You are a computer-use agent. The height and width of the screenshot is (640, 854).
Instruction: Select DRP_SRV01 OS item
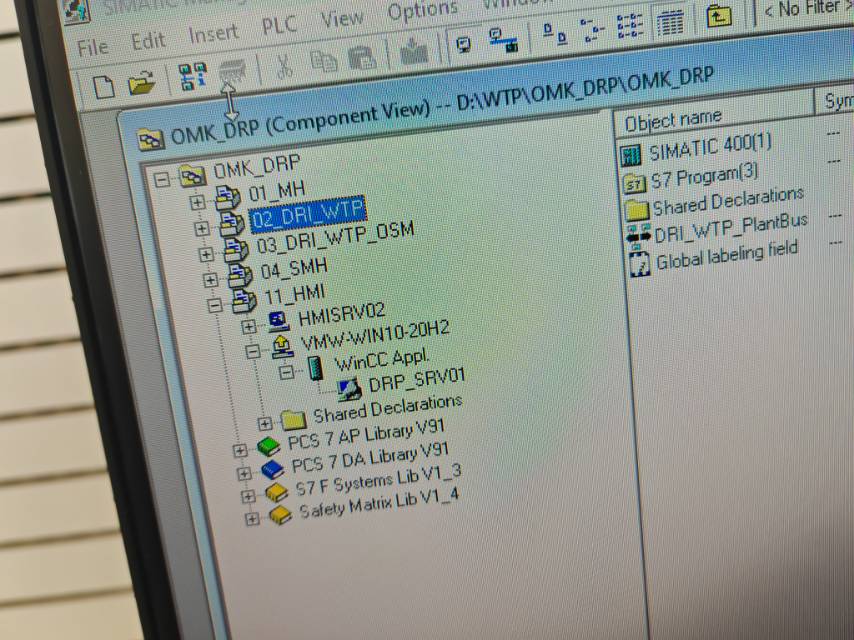click(x=417, y=379)
